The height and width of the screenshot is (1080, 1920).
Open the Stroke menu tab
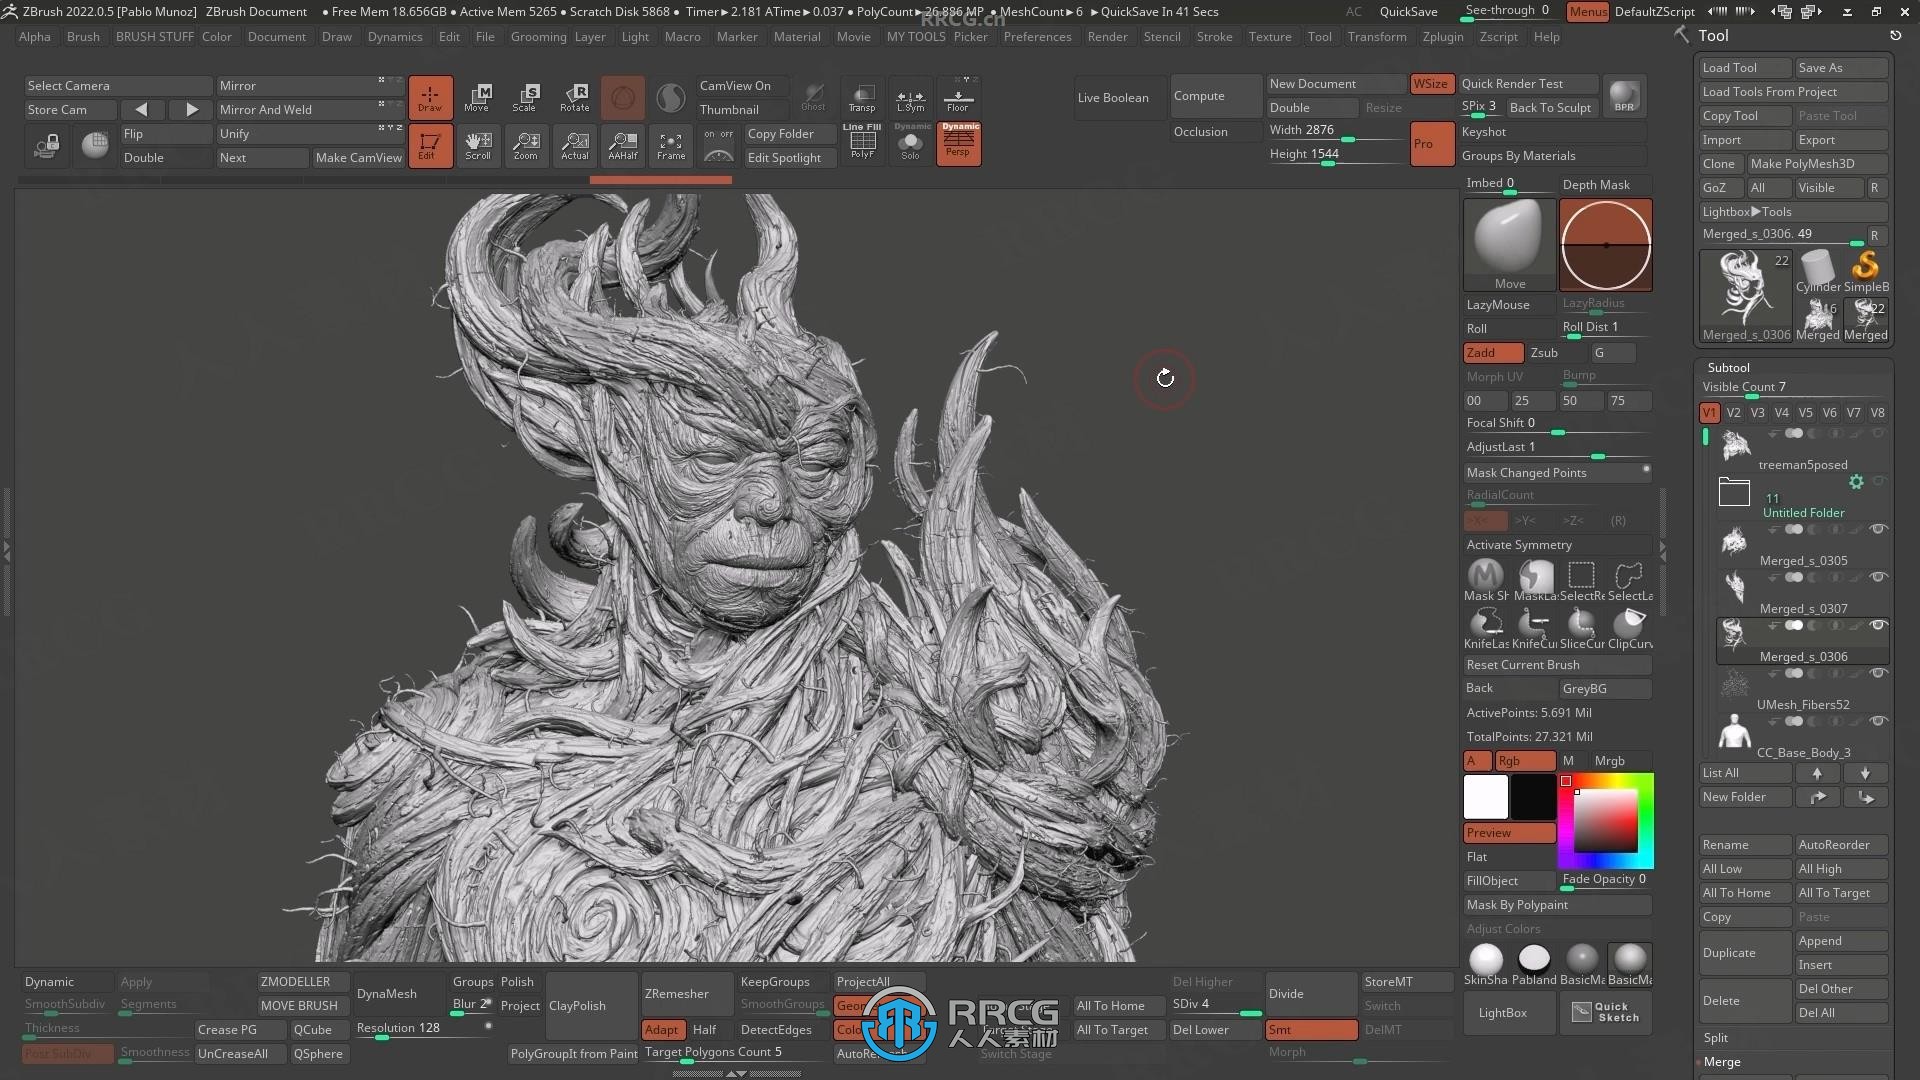click(1213, 36)
